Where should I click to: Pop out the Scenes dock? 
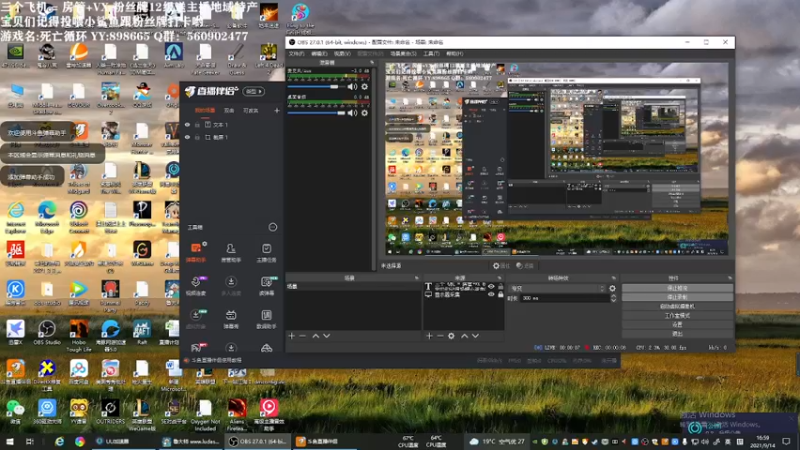pyautogui.click(x=416, y=278)
